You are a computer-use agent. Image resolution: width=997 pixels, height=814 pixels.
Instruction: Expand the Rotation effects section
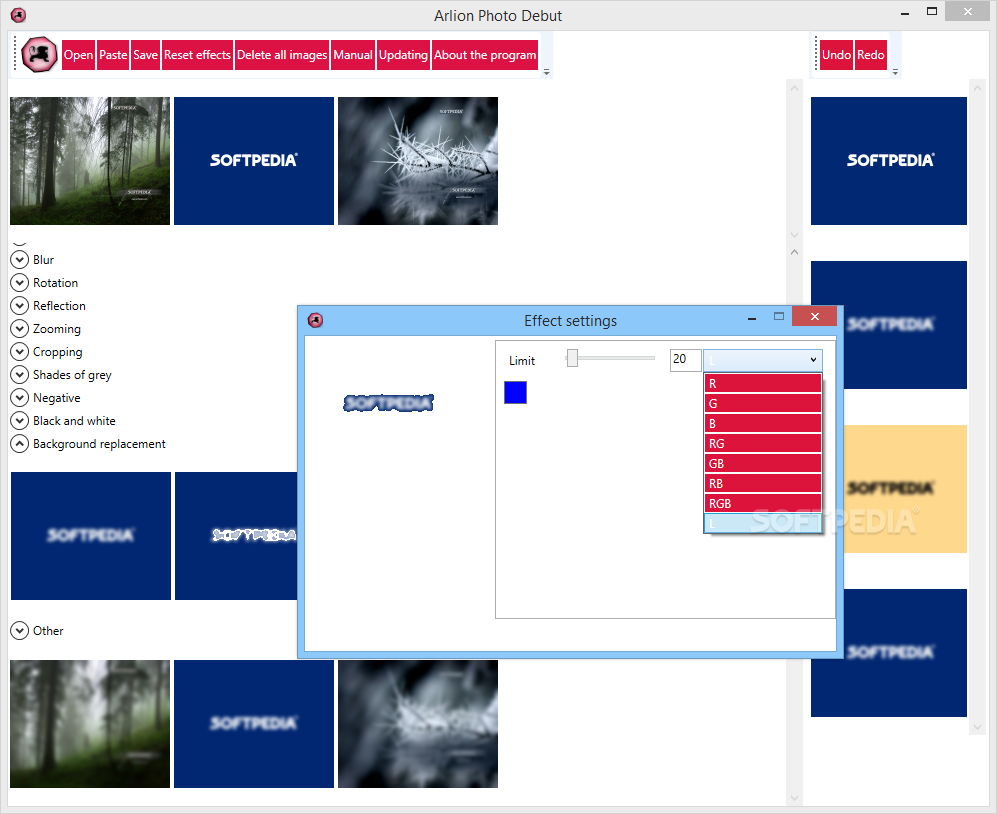click(20, 282)
